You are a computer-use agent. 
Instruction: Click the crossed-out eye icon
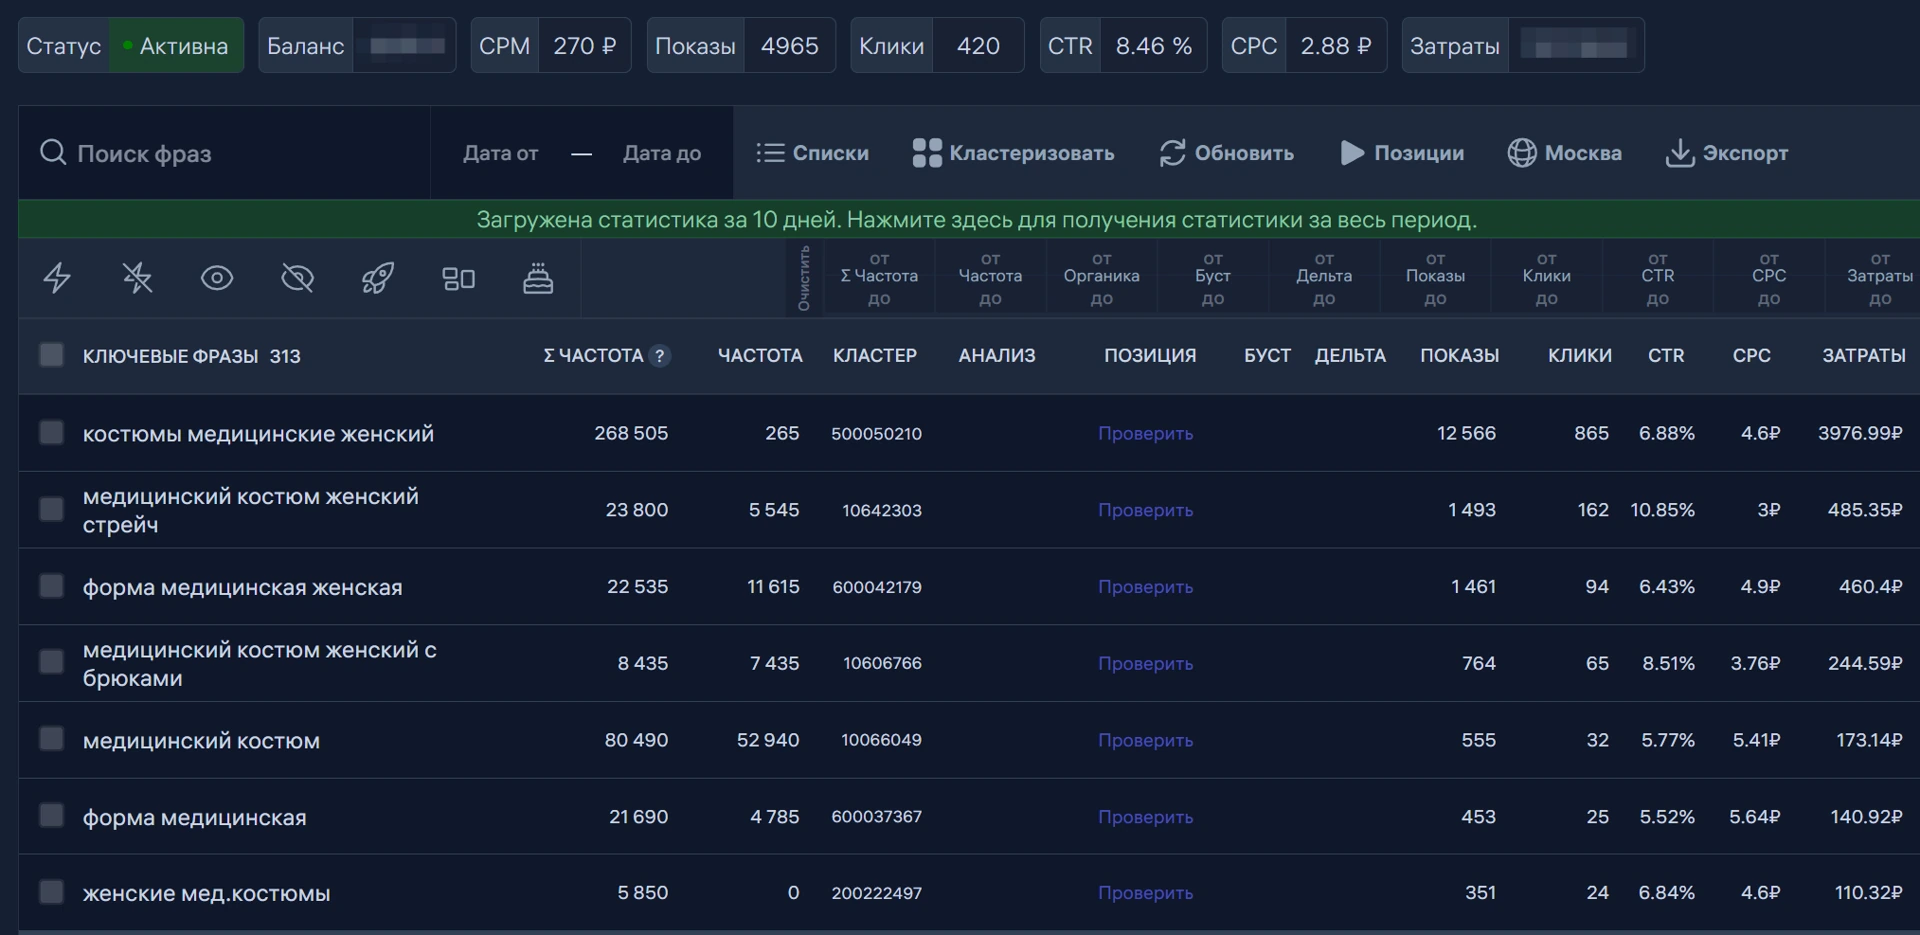[x=297, y=278]
